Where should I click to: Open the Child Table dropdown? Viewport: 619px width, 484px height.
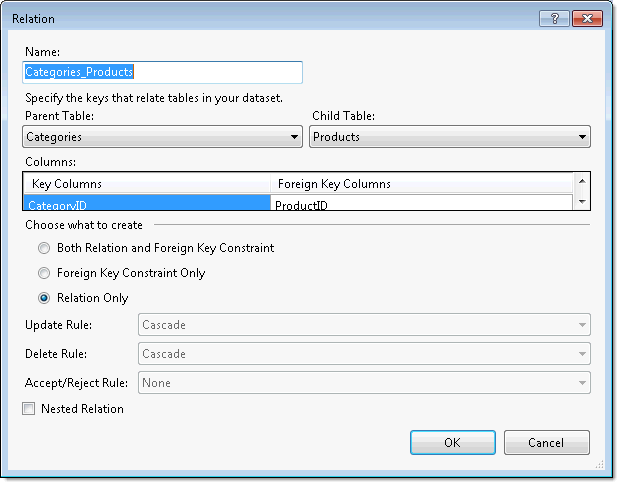[x=449, y=137]
